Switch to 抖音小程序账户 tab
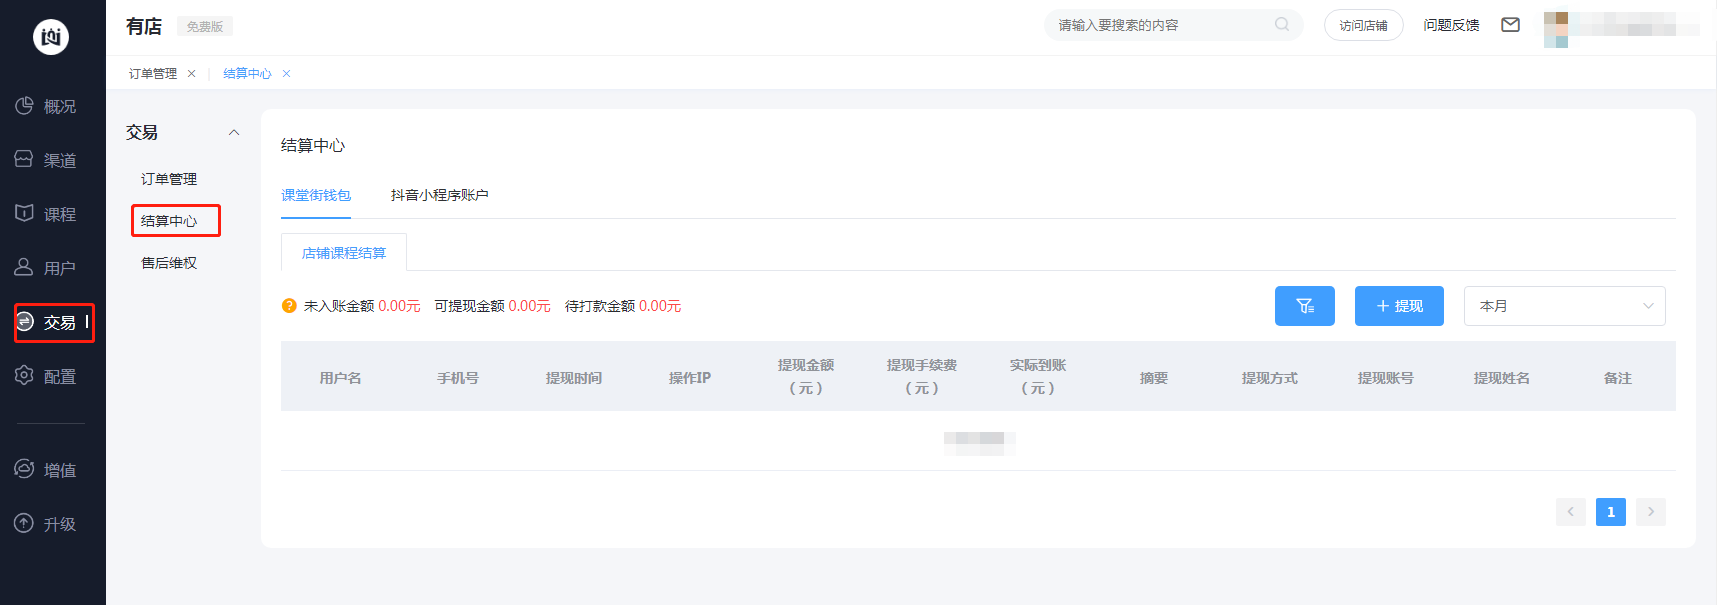 click(x=439, y=195)
